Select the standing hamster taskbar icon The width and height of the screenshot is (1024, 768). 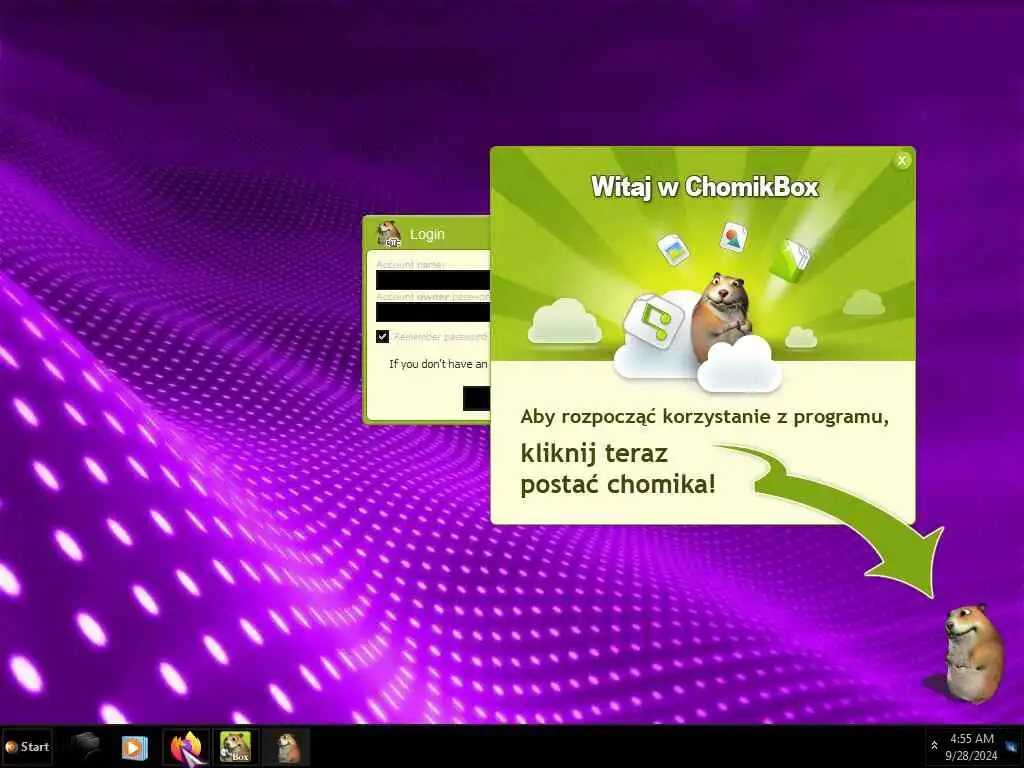click(x=286, y=747)
